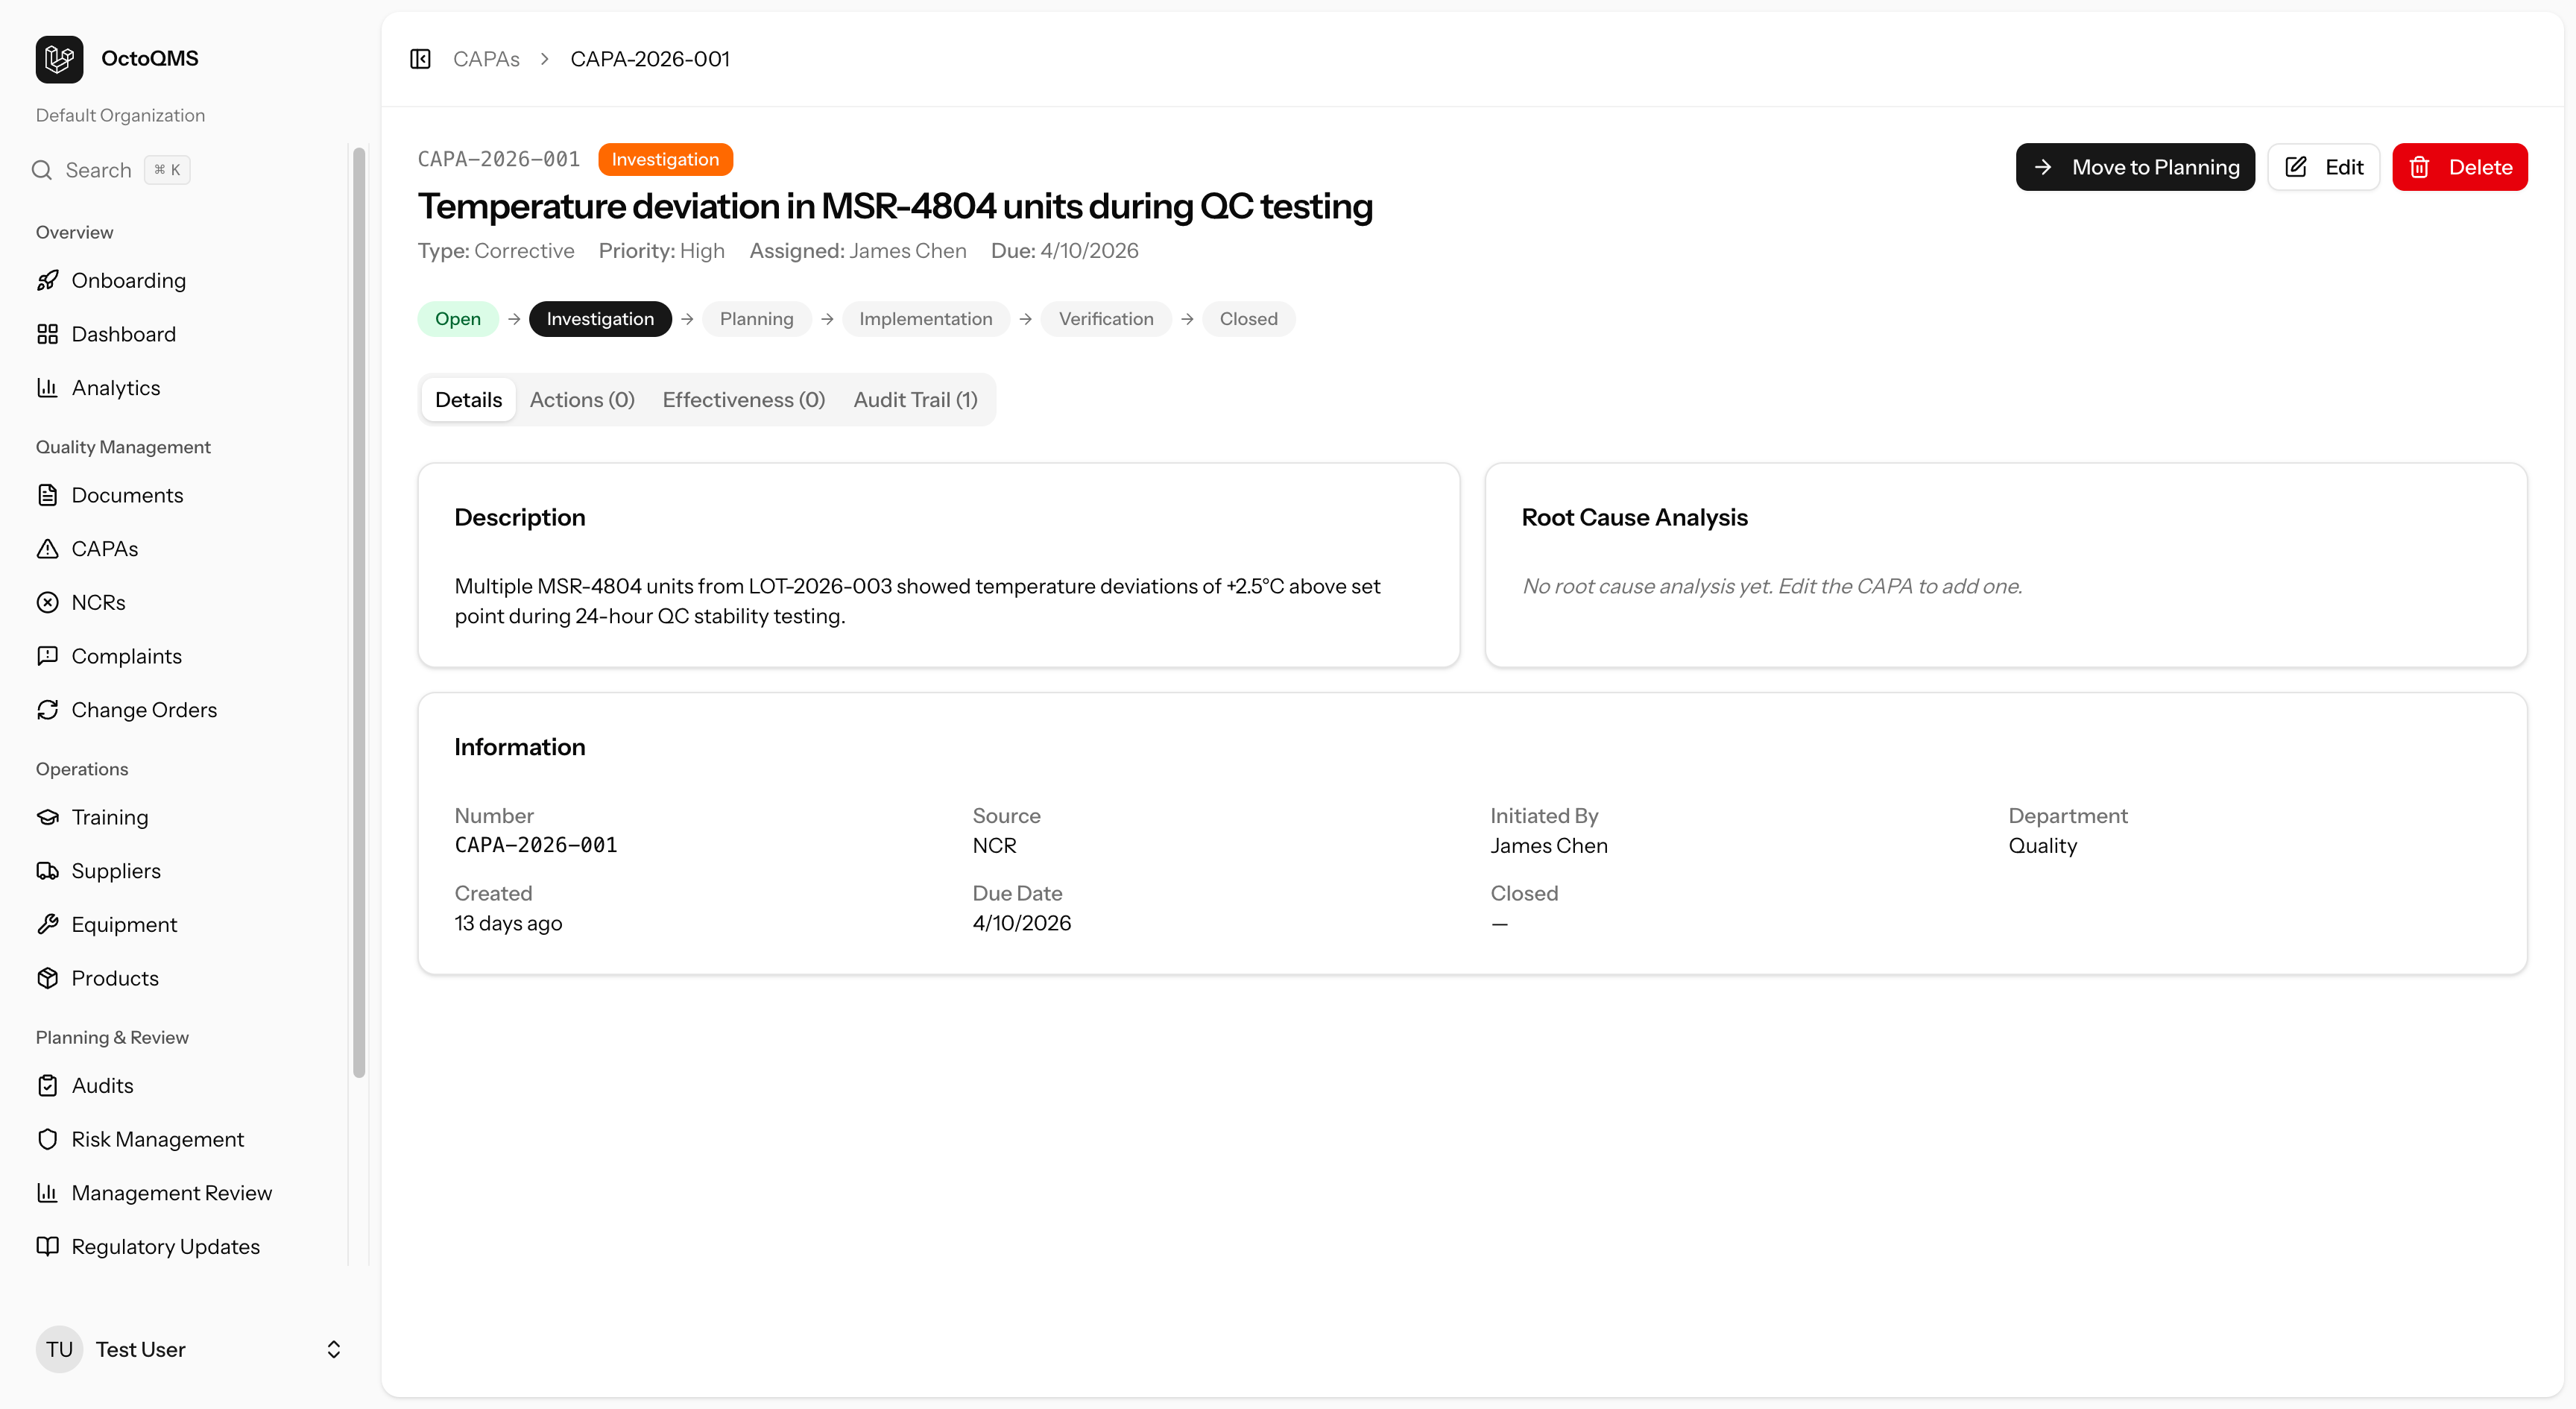This screenshot has width=2576, height=1409.
Task: Click the Closed workflow step pill
Action: pos(1248,319)
